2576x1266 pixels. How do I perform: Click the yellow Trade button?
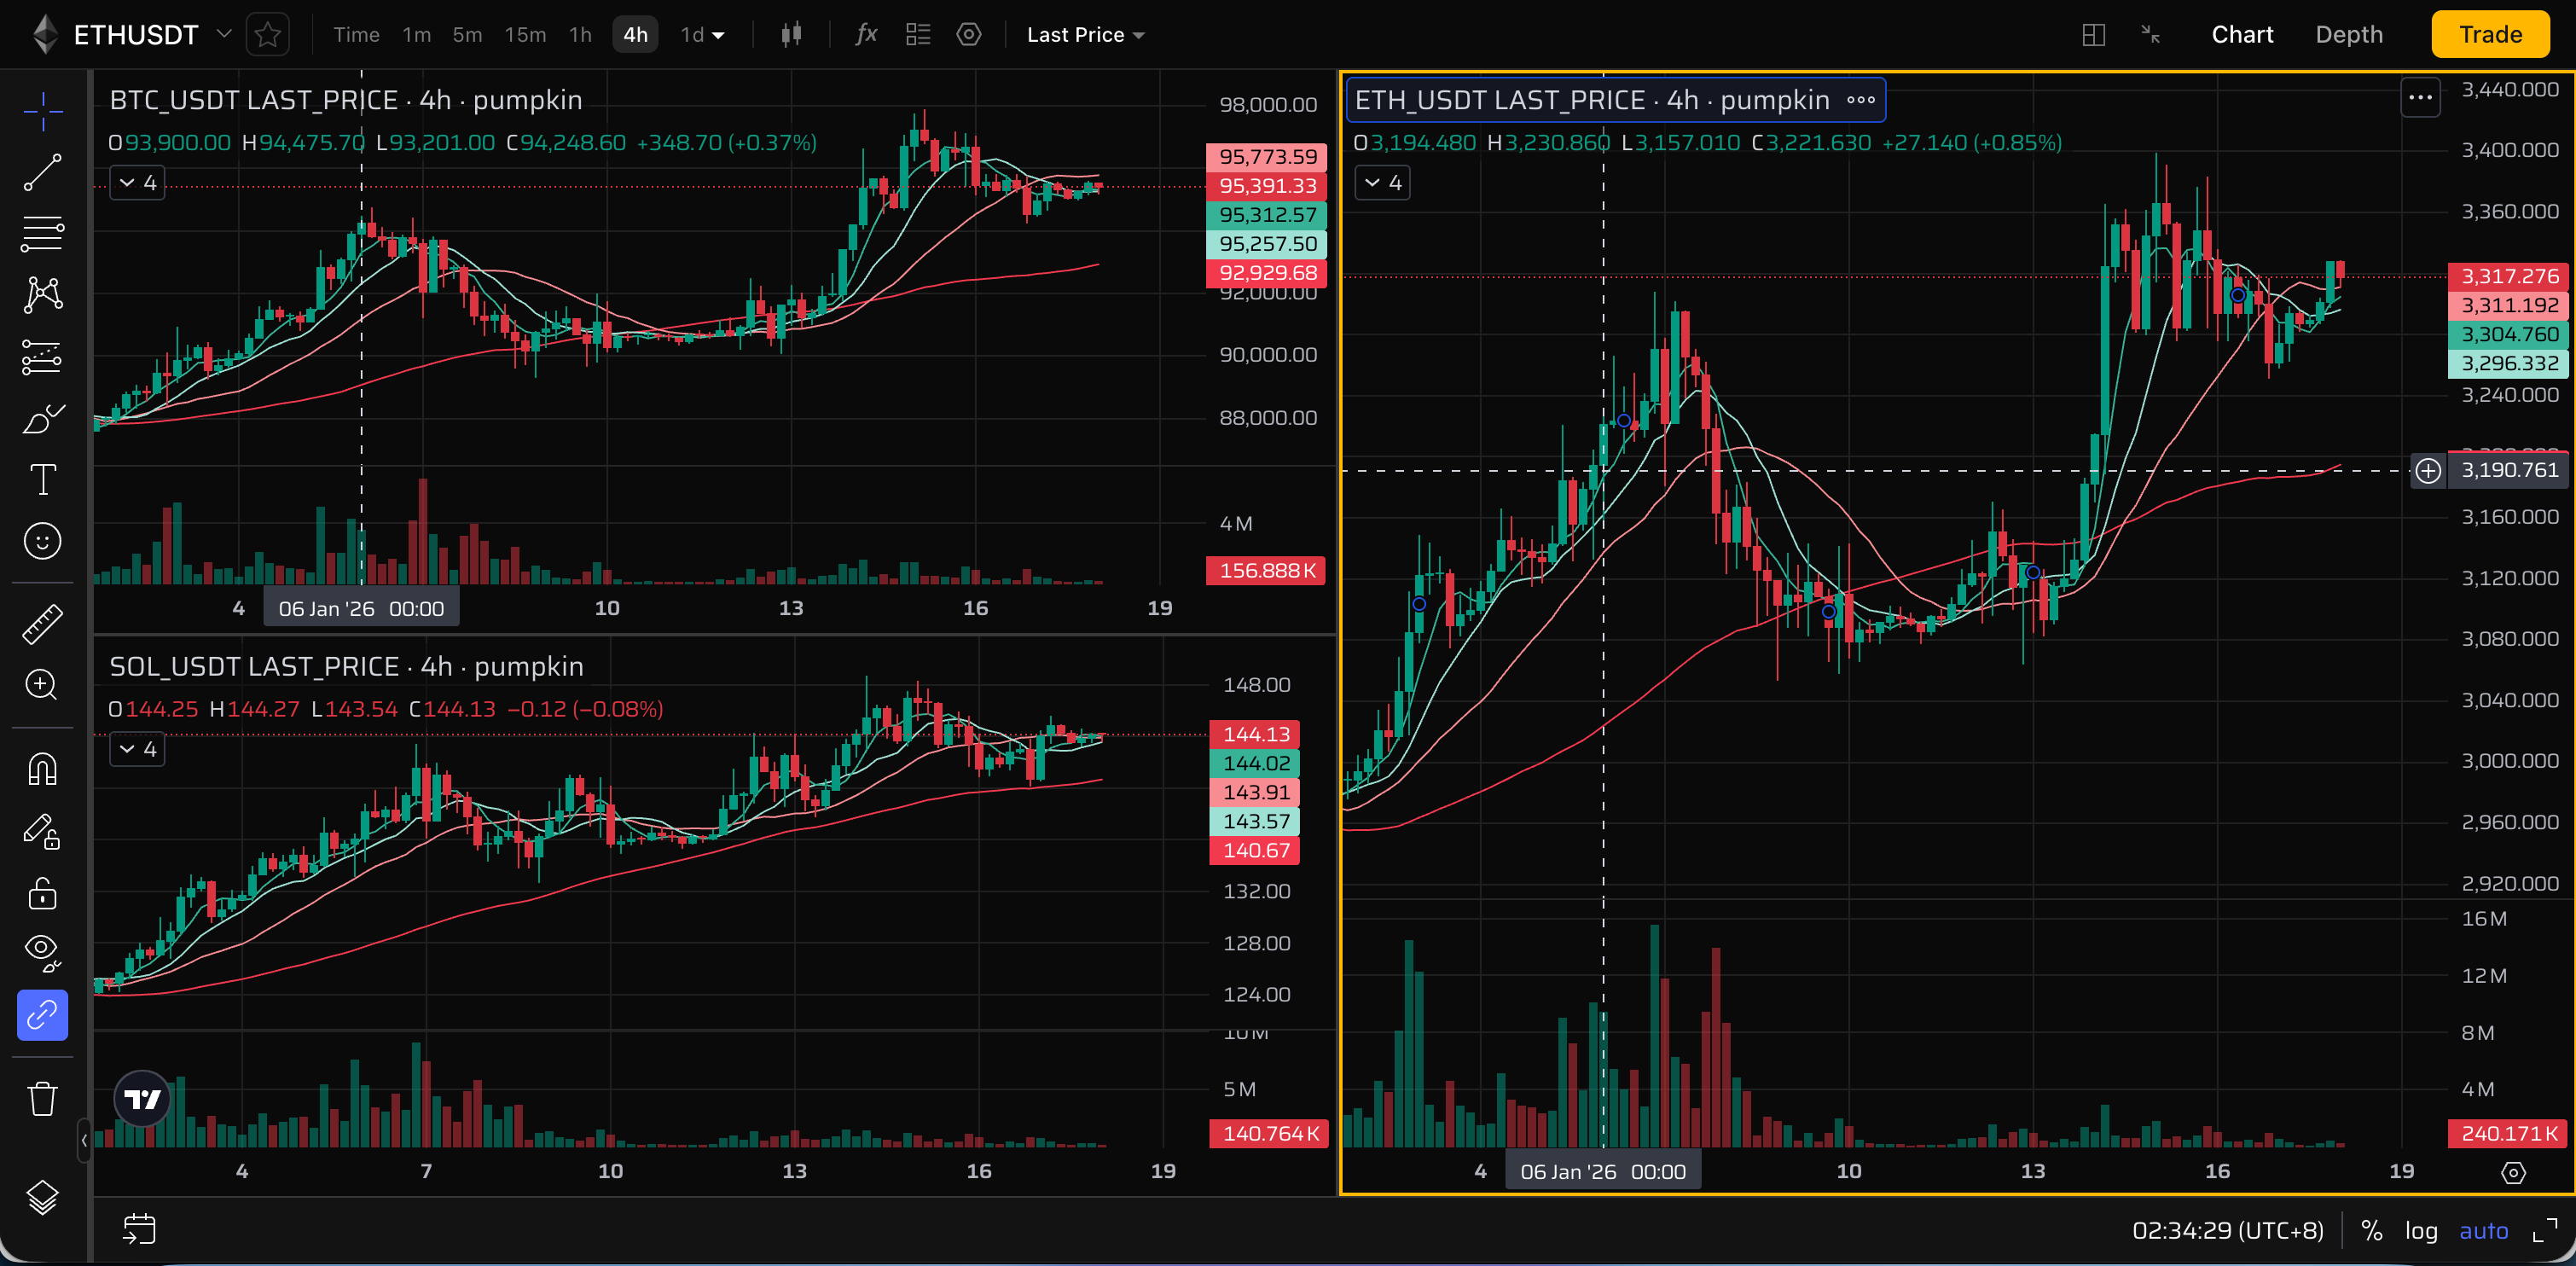click(2489, 35)
